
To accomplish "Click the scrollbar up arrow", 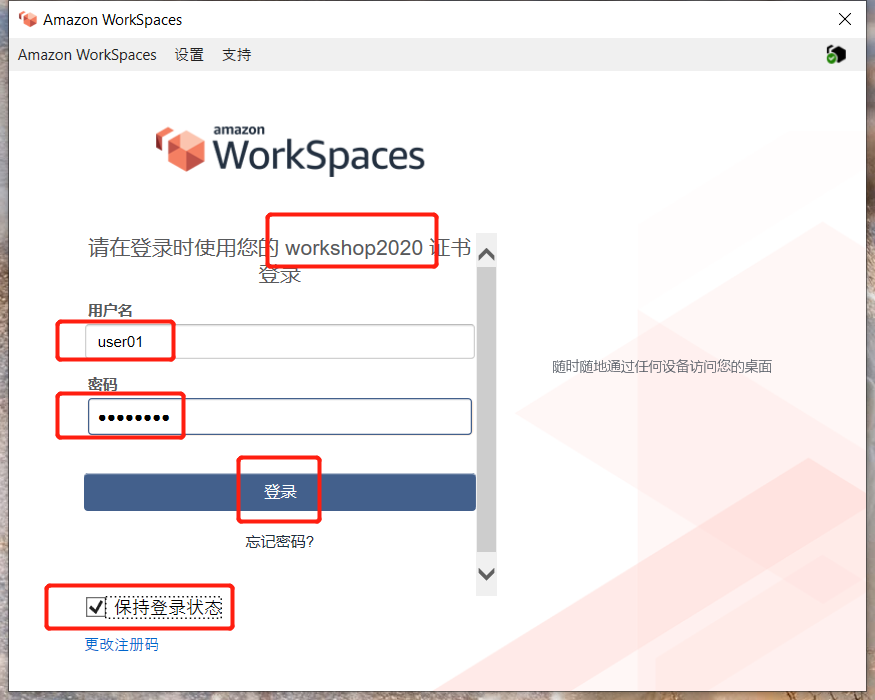I will 486,254.
